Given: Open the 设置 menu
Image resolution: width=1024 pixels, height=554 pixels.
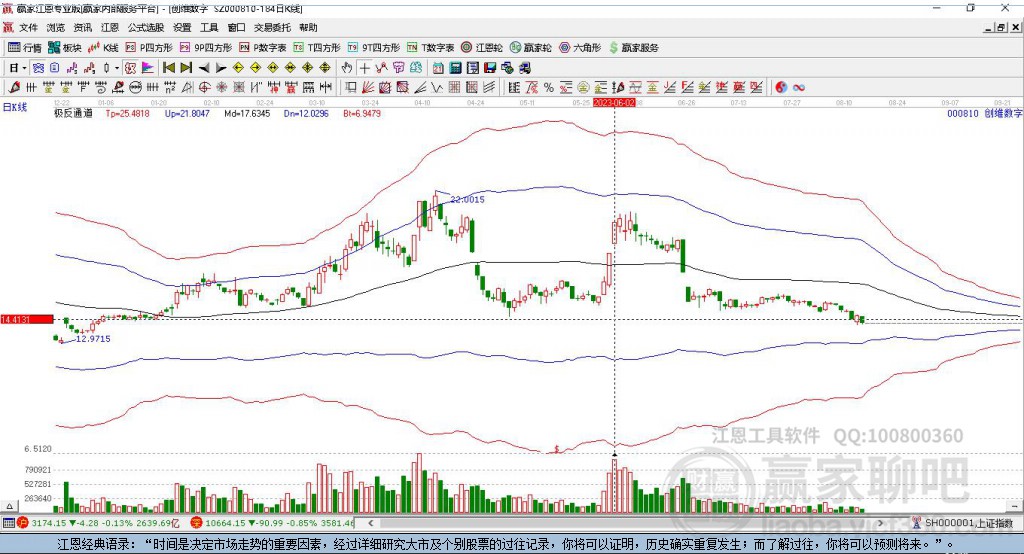Looking at the screenshot, I should (182, 27).
